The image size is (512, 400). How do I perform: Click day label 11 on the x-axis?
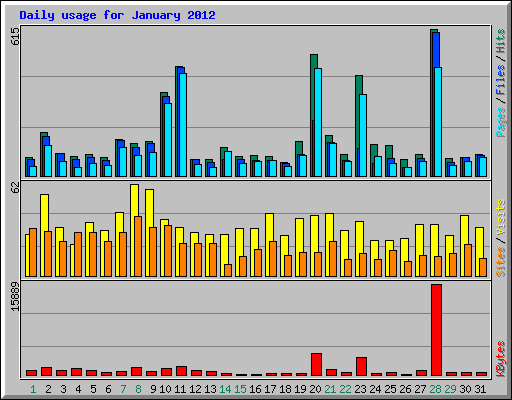(180, 389)
